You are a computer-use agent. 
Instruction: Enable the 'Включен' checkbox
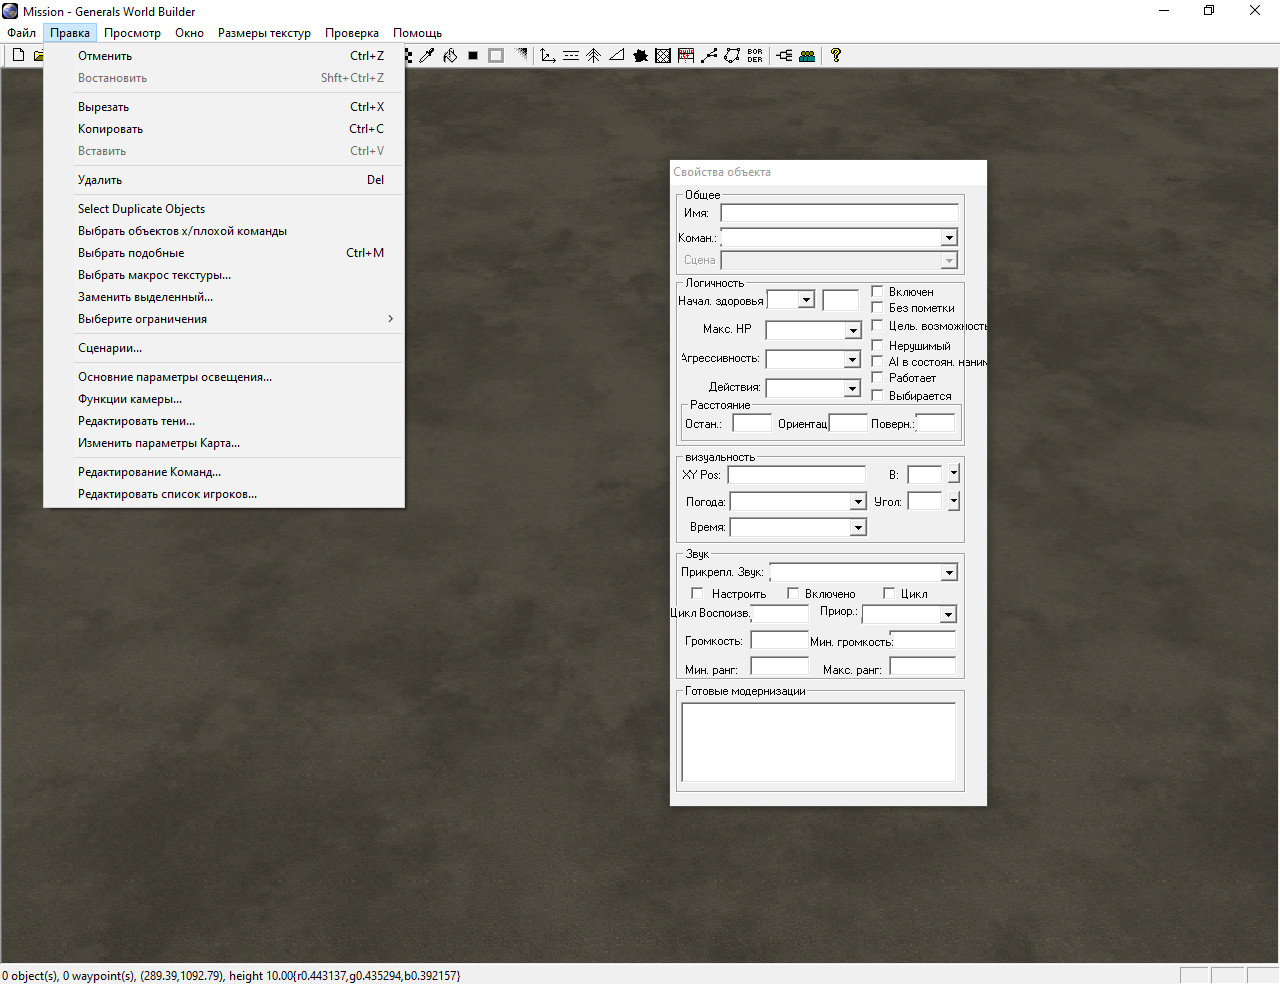pyautogui.click(x=877, y=292)
